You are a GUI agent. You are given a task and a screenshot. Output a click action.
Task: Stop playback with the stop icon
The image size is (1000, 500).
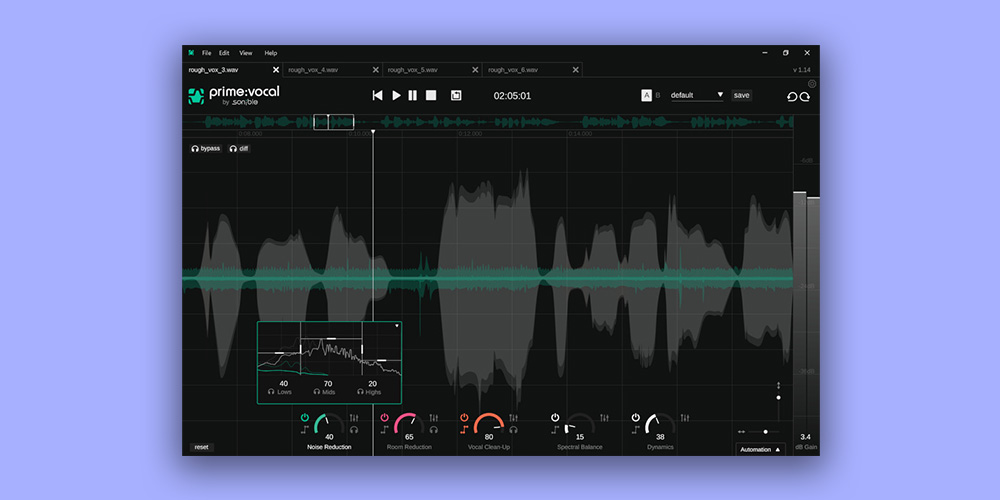click(x=431, y=96)
